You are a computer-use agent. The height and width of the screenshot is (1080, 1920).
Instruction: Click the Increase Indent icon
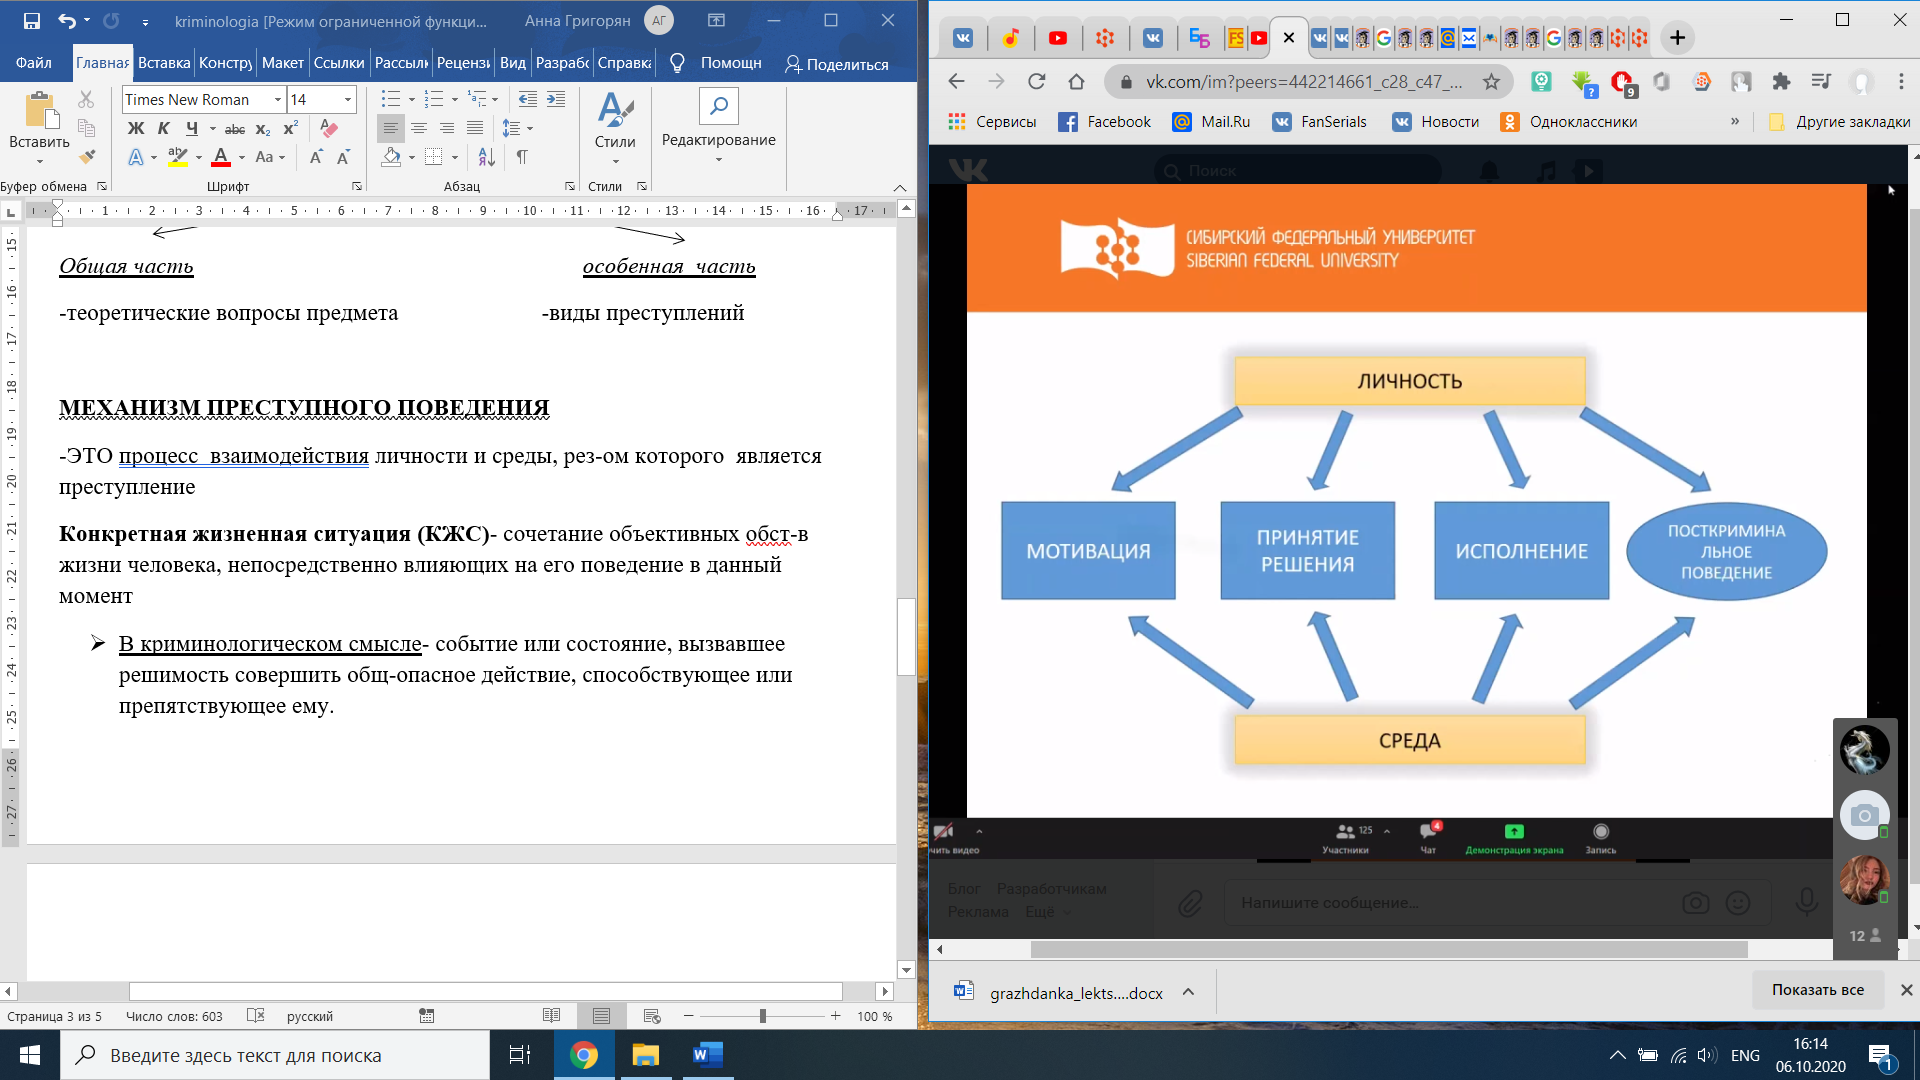pyautogui.click(x=556, y=99)
